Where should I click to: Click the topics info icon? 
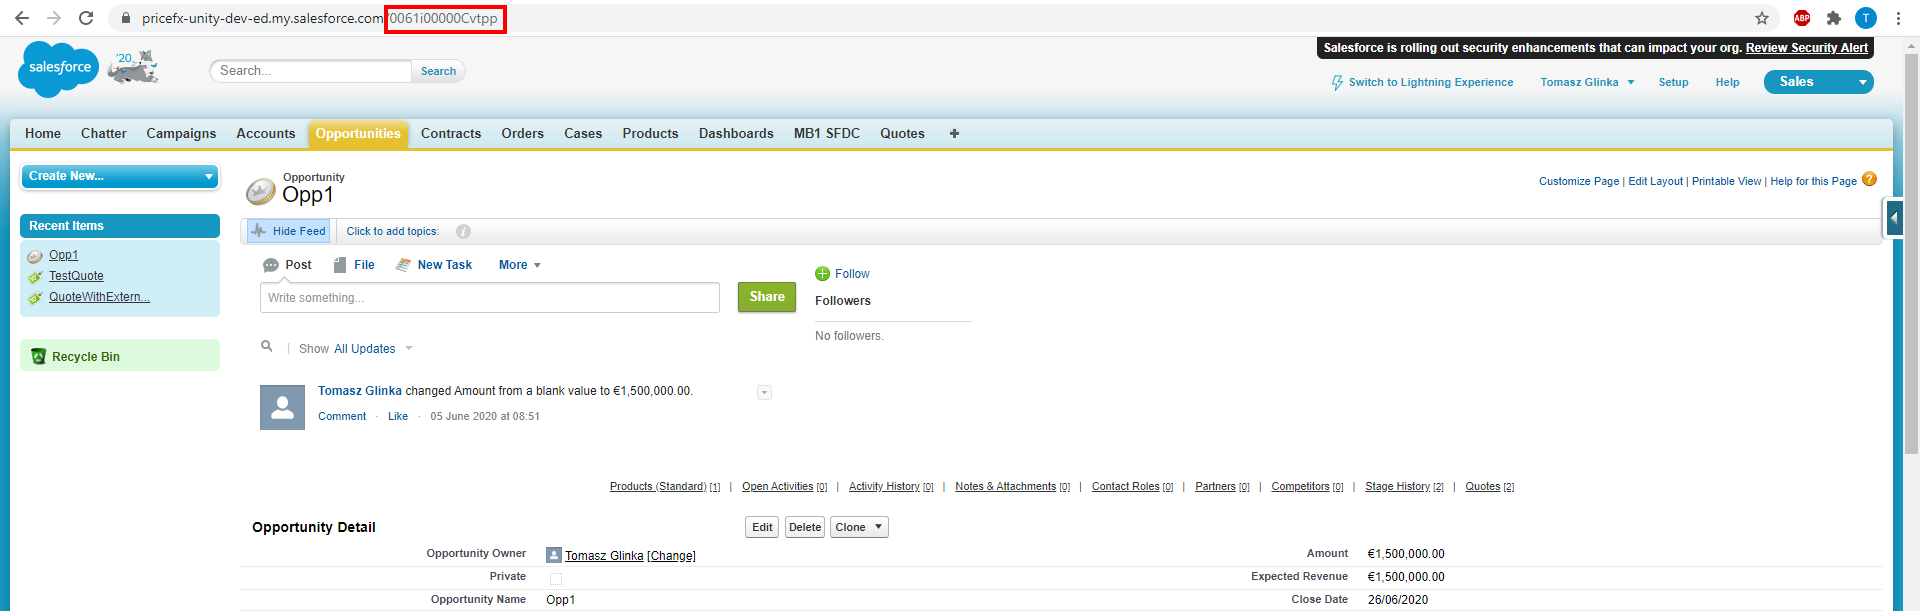(x=463, y=231)
